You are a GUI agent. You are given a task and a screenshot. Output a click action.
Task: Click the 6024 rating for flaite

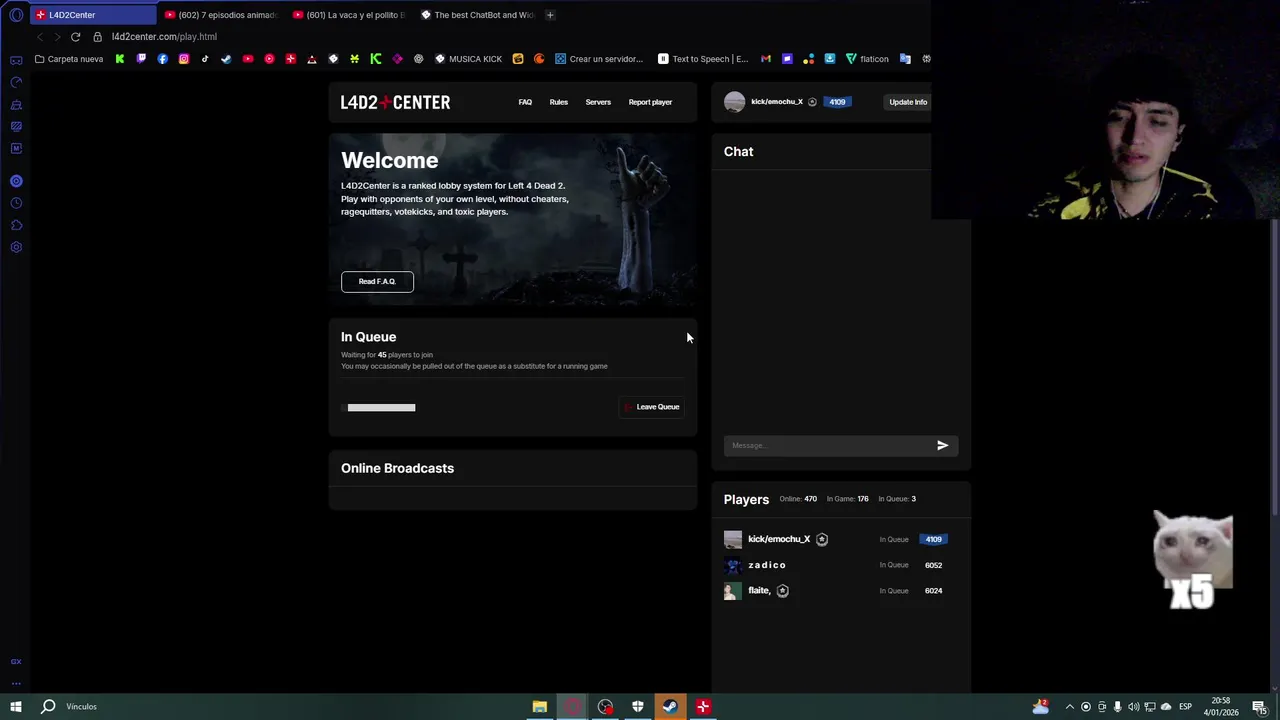[933, 591]
